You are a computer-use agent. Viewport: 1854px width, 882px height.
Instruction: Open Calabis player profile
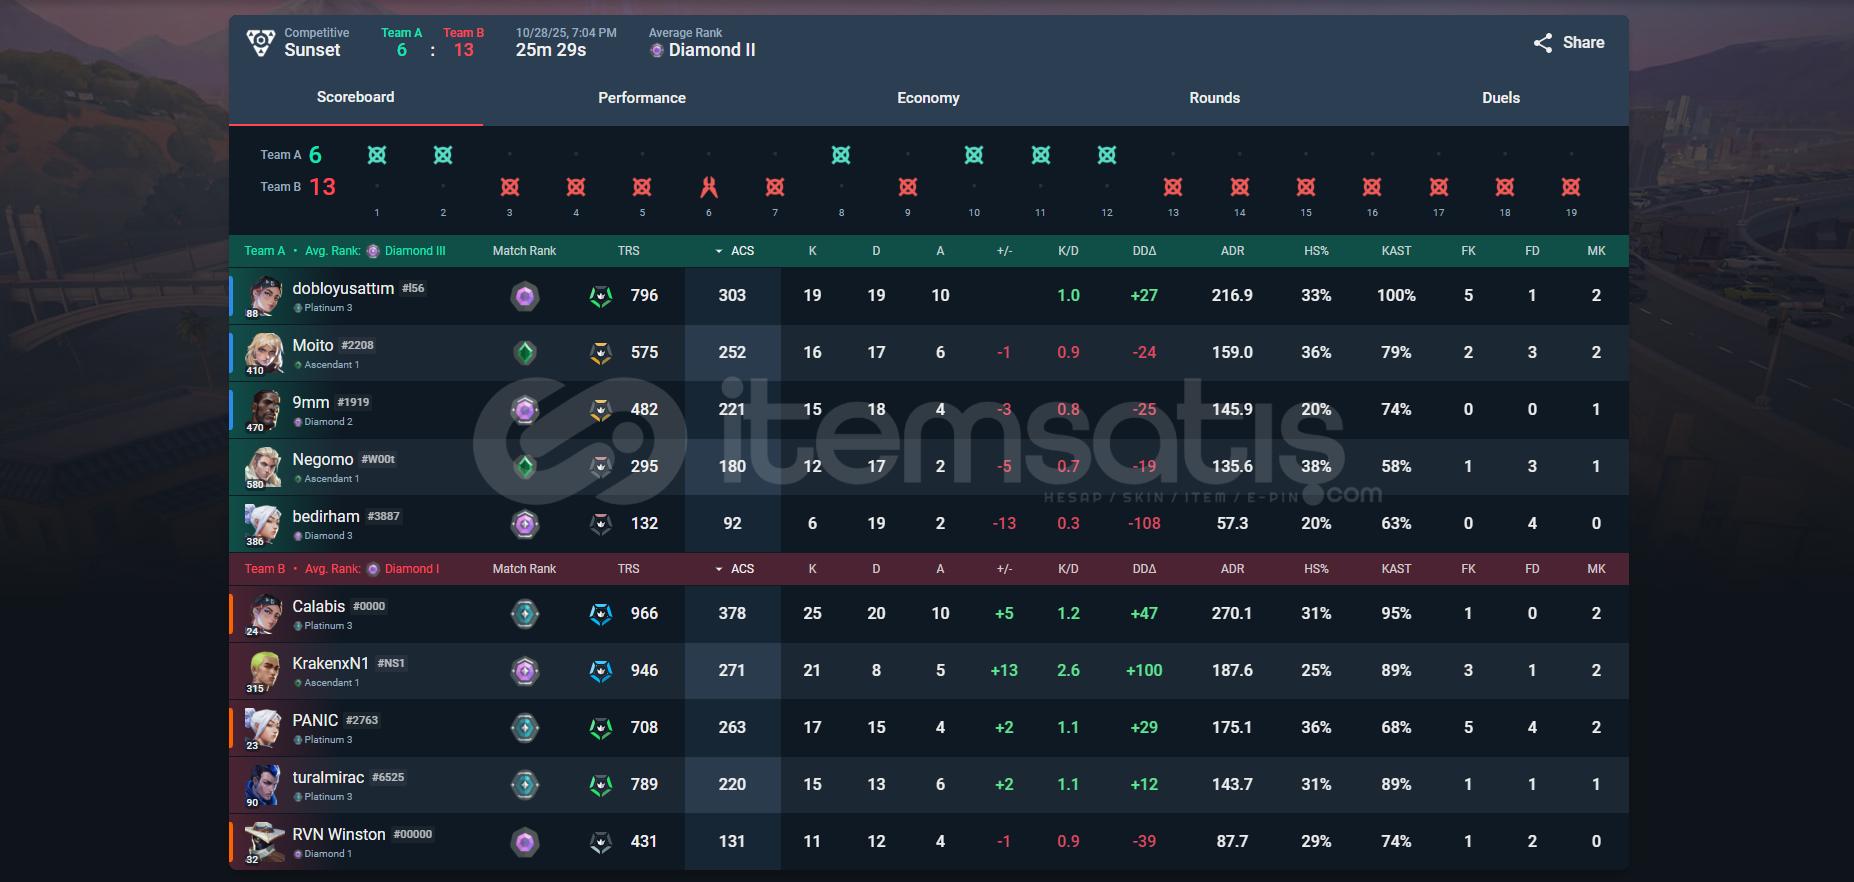coord(319,606)
